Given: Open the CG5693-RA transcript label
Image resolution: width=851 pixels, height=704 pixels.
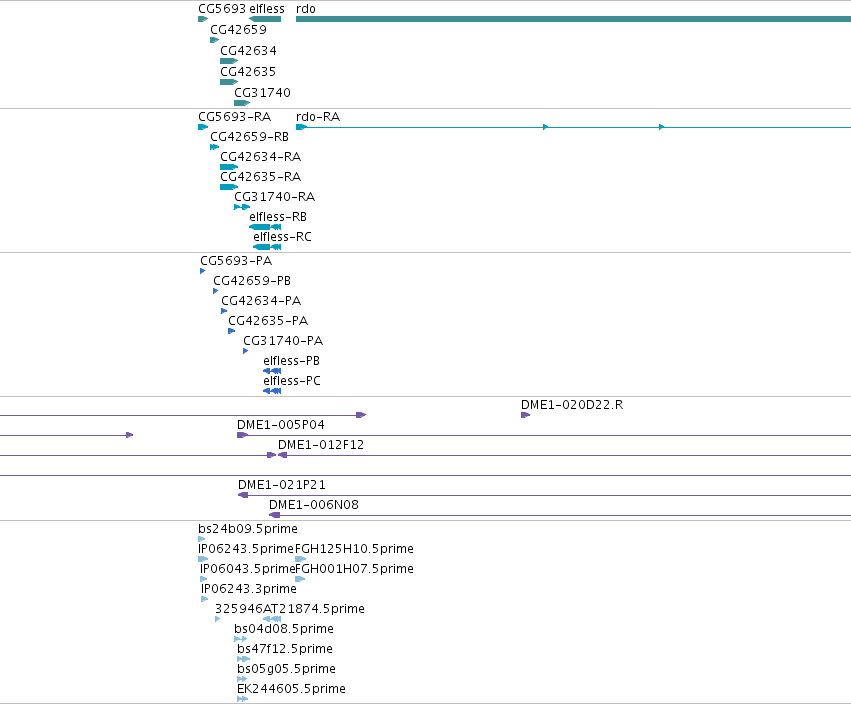Looking at the screenshot, I should 235,117.
